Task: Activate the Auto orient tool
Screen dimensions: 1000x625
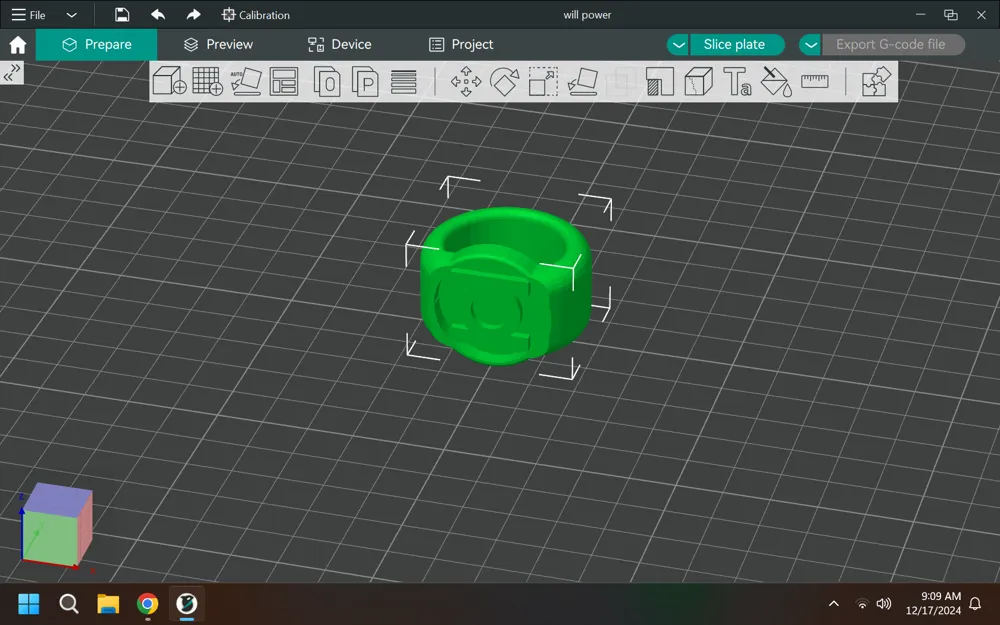Action: [246, 81]
